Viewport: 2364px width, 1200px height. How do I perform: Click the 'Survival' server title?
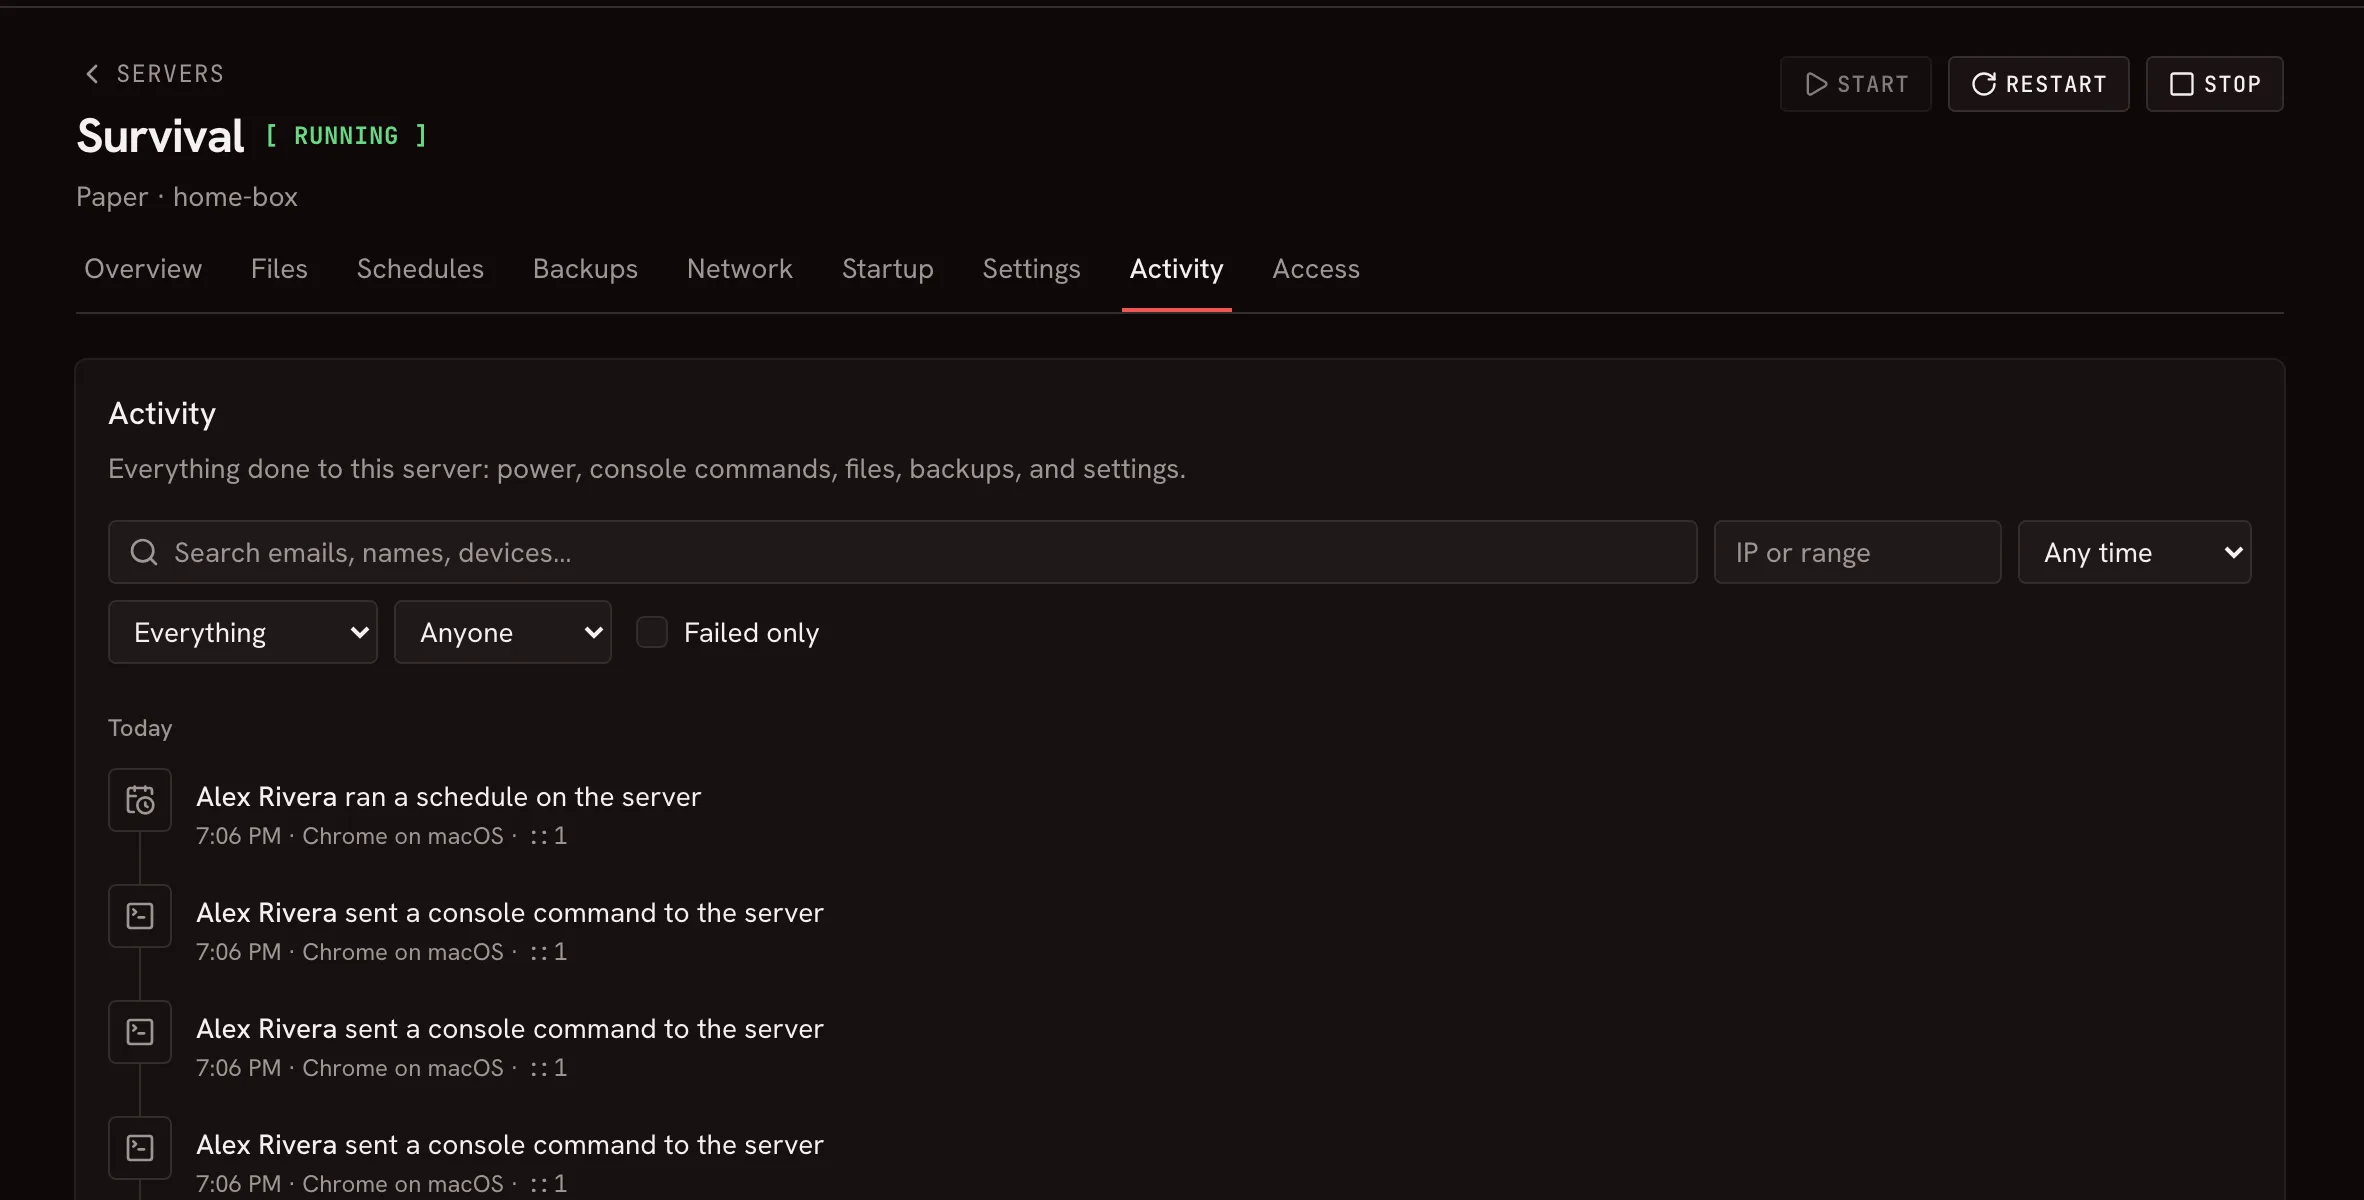[x=160, y=136]
